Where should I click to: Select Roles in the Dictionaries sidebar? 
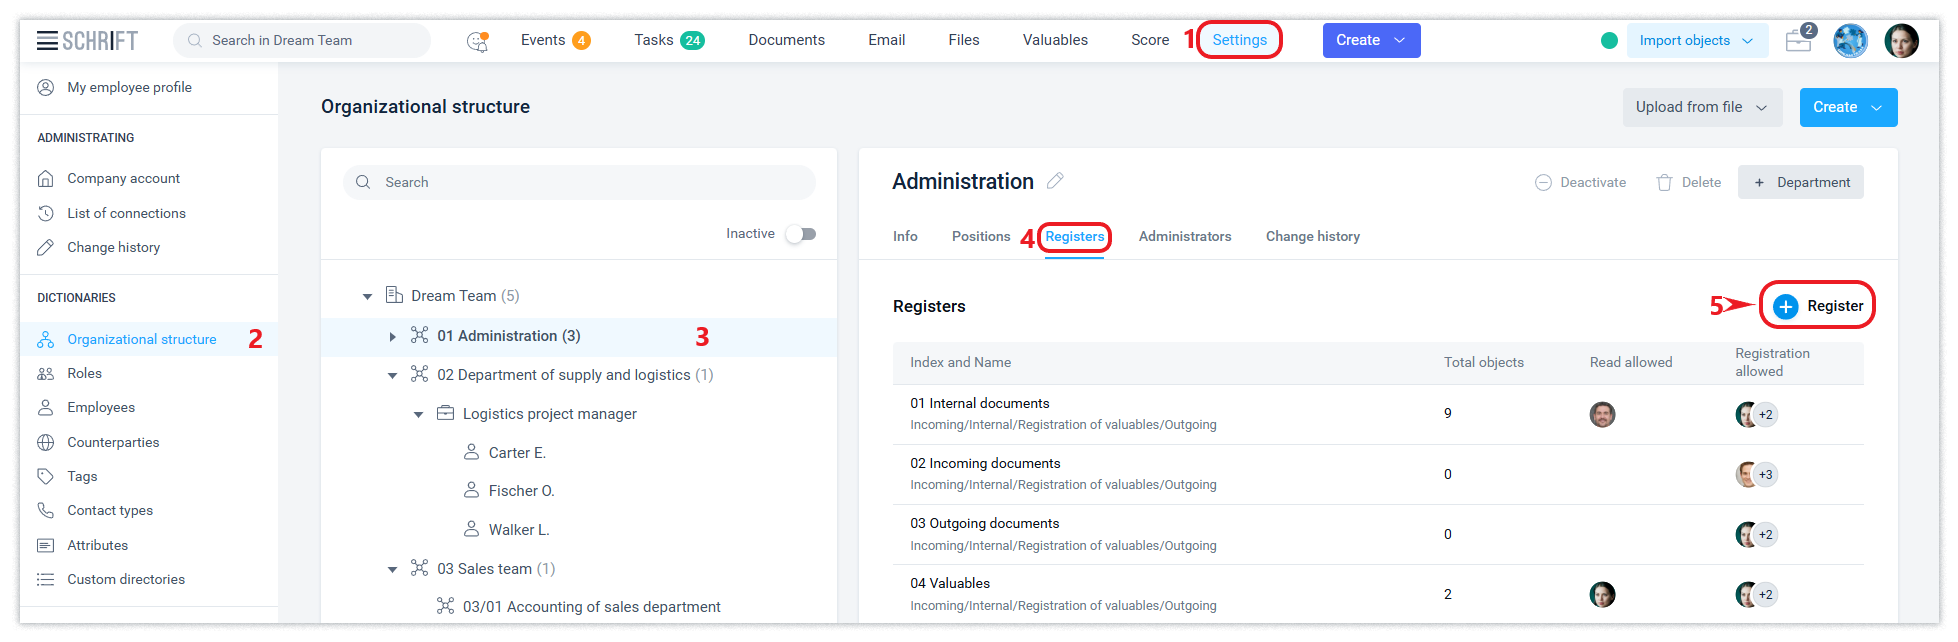pos(84,374)
